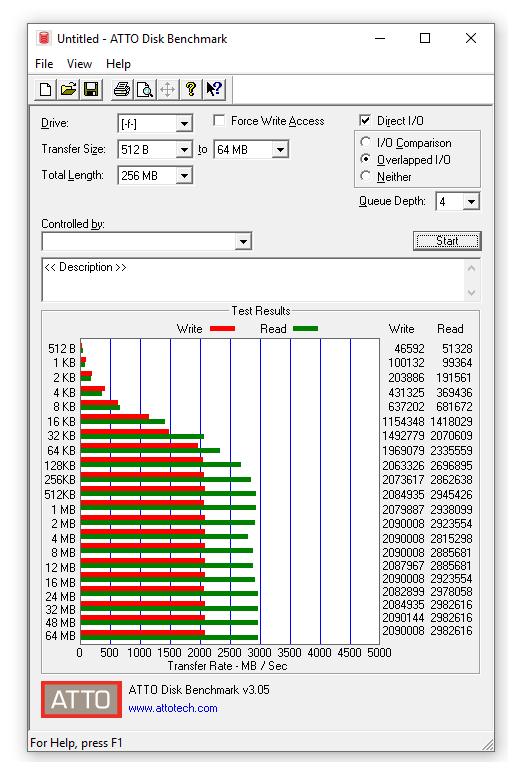Click write value 46592
This screenshot has height=762, width=508.
tap(409, 349)
